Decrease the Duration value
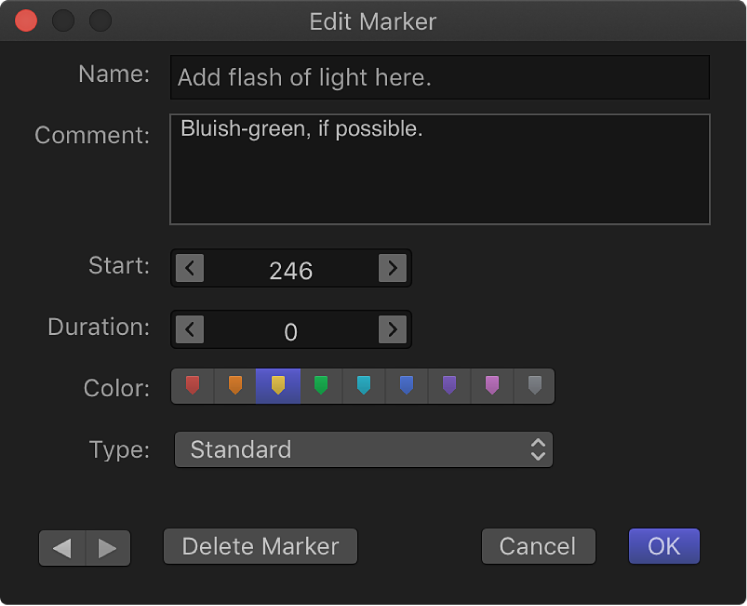Viewport: 747px width, 606px height. [190, 329]
